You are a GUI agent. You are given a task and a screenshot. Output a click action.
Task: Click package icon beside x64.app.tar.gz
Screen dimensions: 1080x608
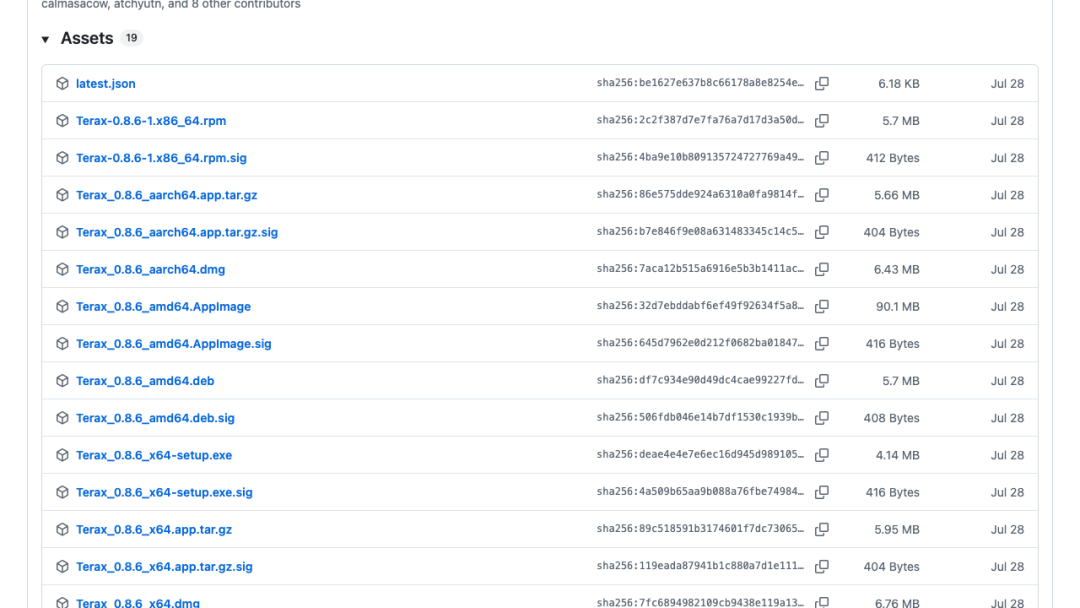62,530
